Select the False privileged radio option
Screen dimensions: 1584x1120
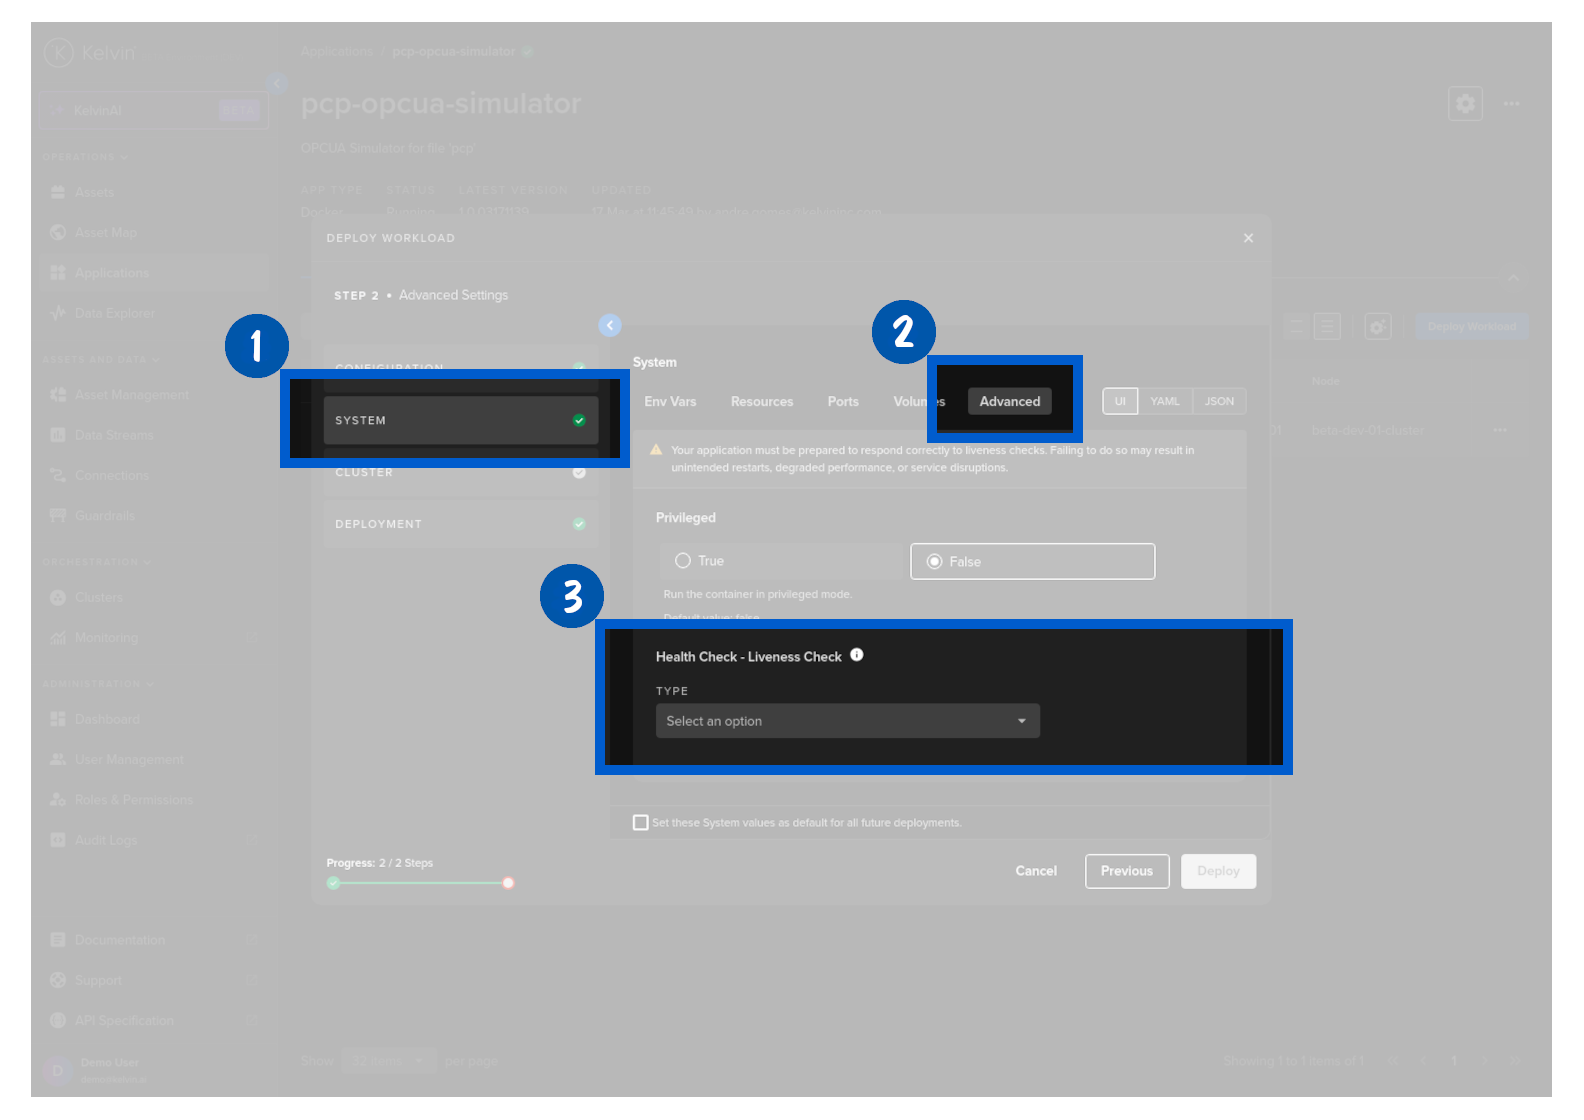935,562
